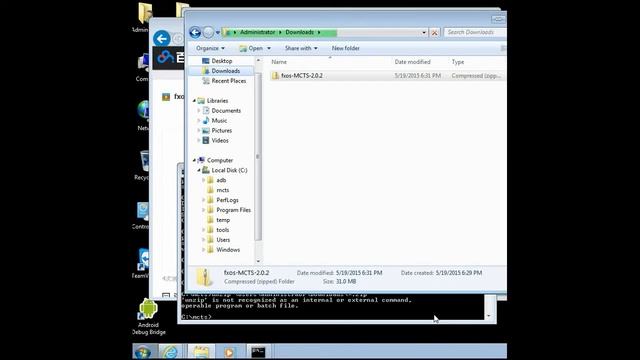
Task: Click browser back arrow in rear window
Action: point(162,39)
